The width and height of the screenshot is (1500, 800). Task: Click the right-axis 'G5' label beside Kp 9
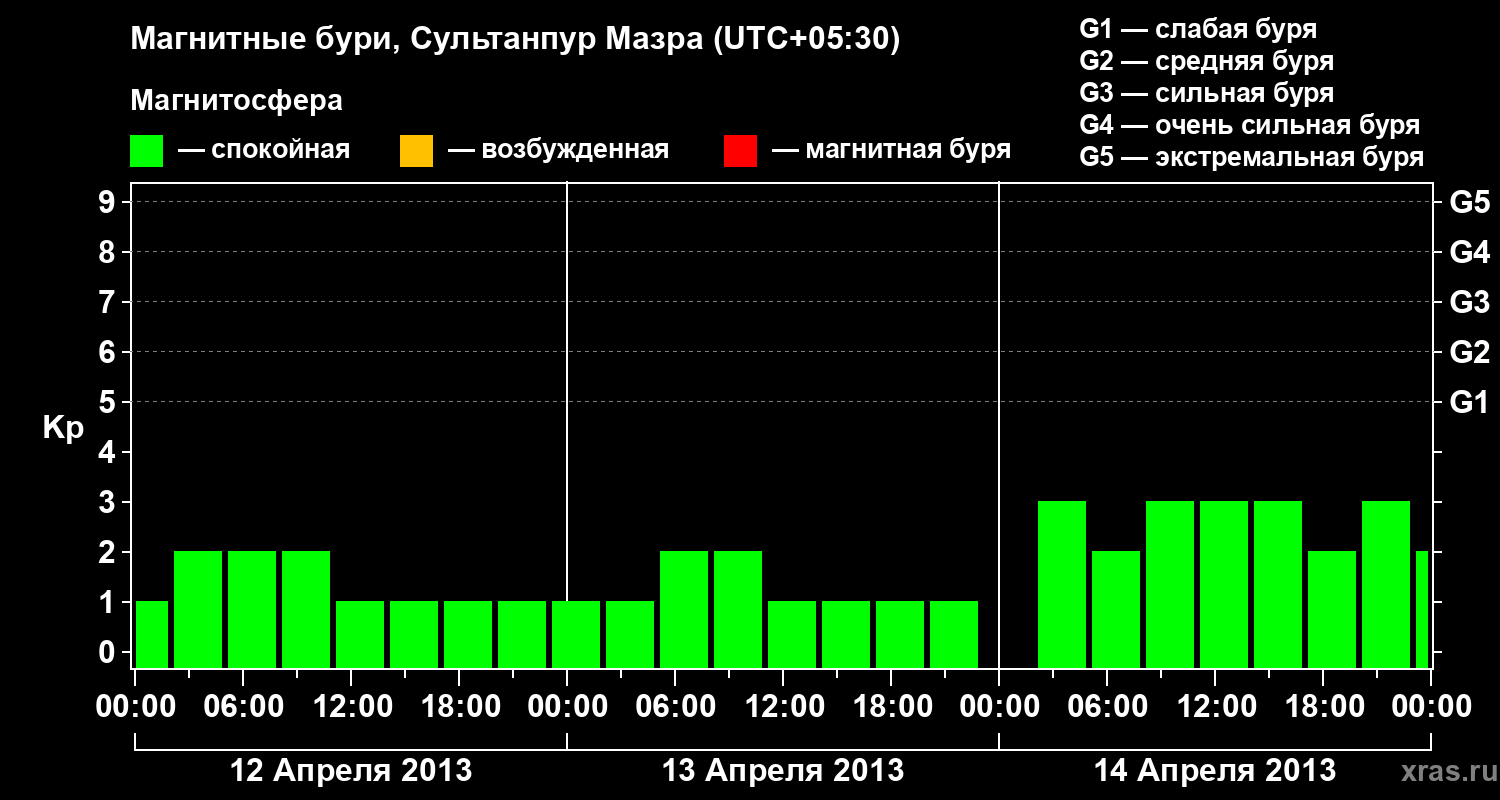1470,202
